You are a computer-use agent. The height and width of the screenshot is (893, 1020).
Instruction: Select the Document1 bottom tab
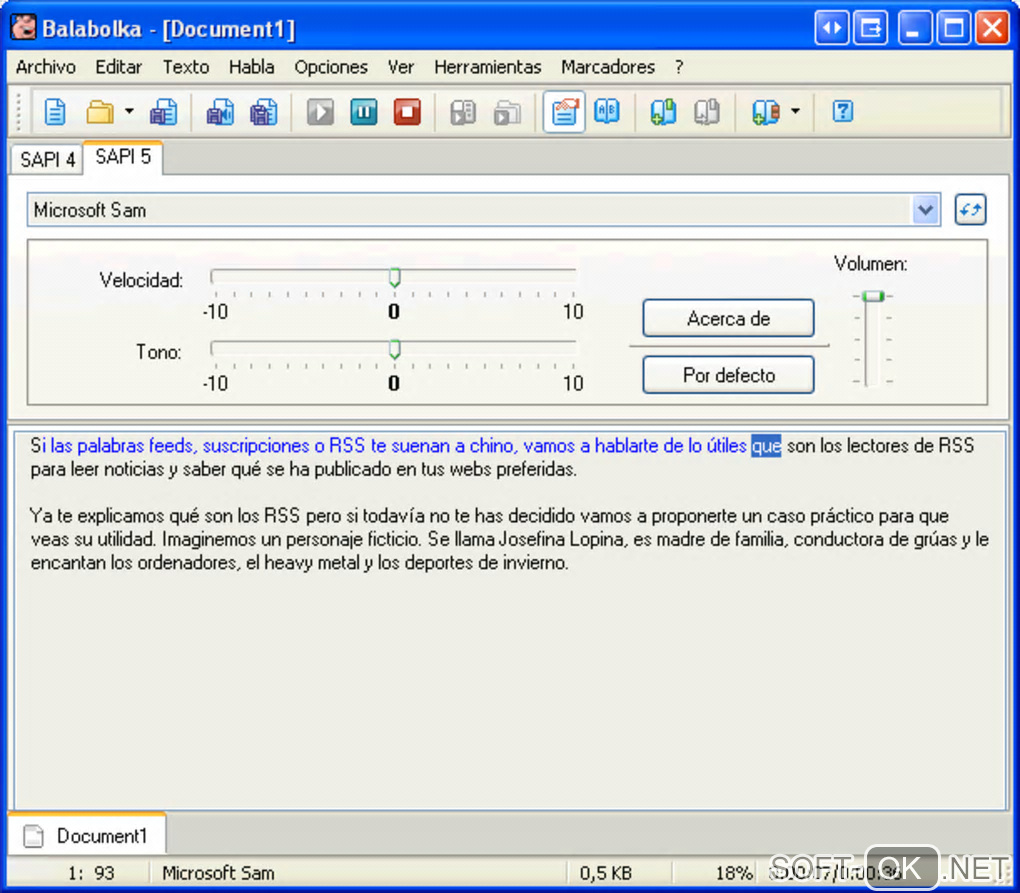coord(88,835)
